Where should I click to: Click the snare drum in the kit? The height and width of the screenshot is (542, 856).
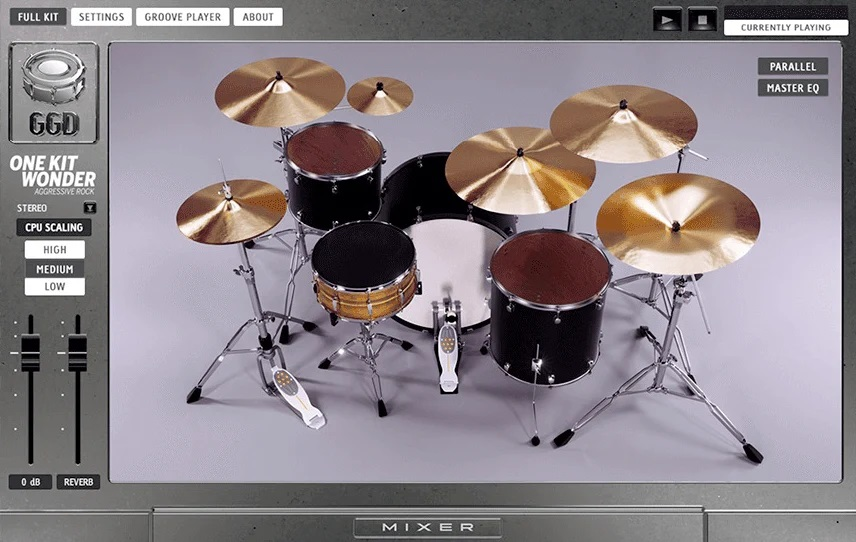click(x=362, y=256)
